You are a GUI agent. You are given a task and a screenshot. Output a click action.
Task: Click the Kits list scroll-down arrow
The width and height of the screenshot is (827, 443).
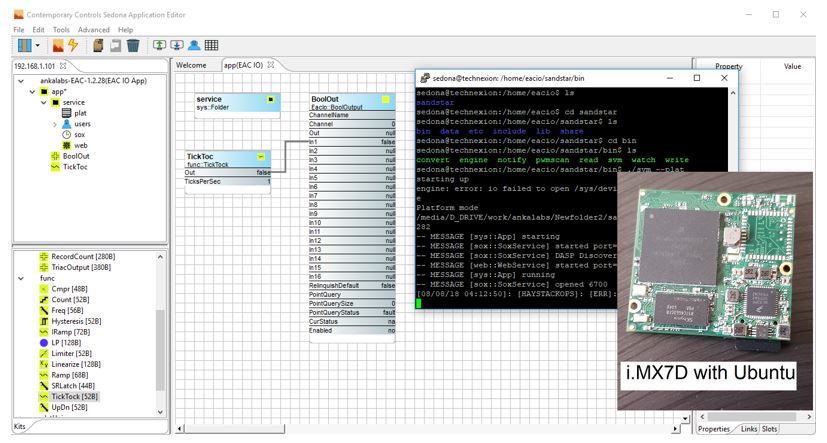click(160, 412)
